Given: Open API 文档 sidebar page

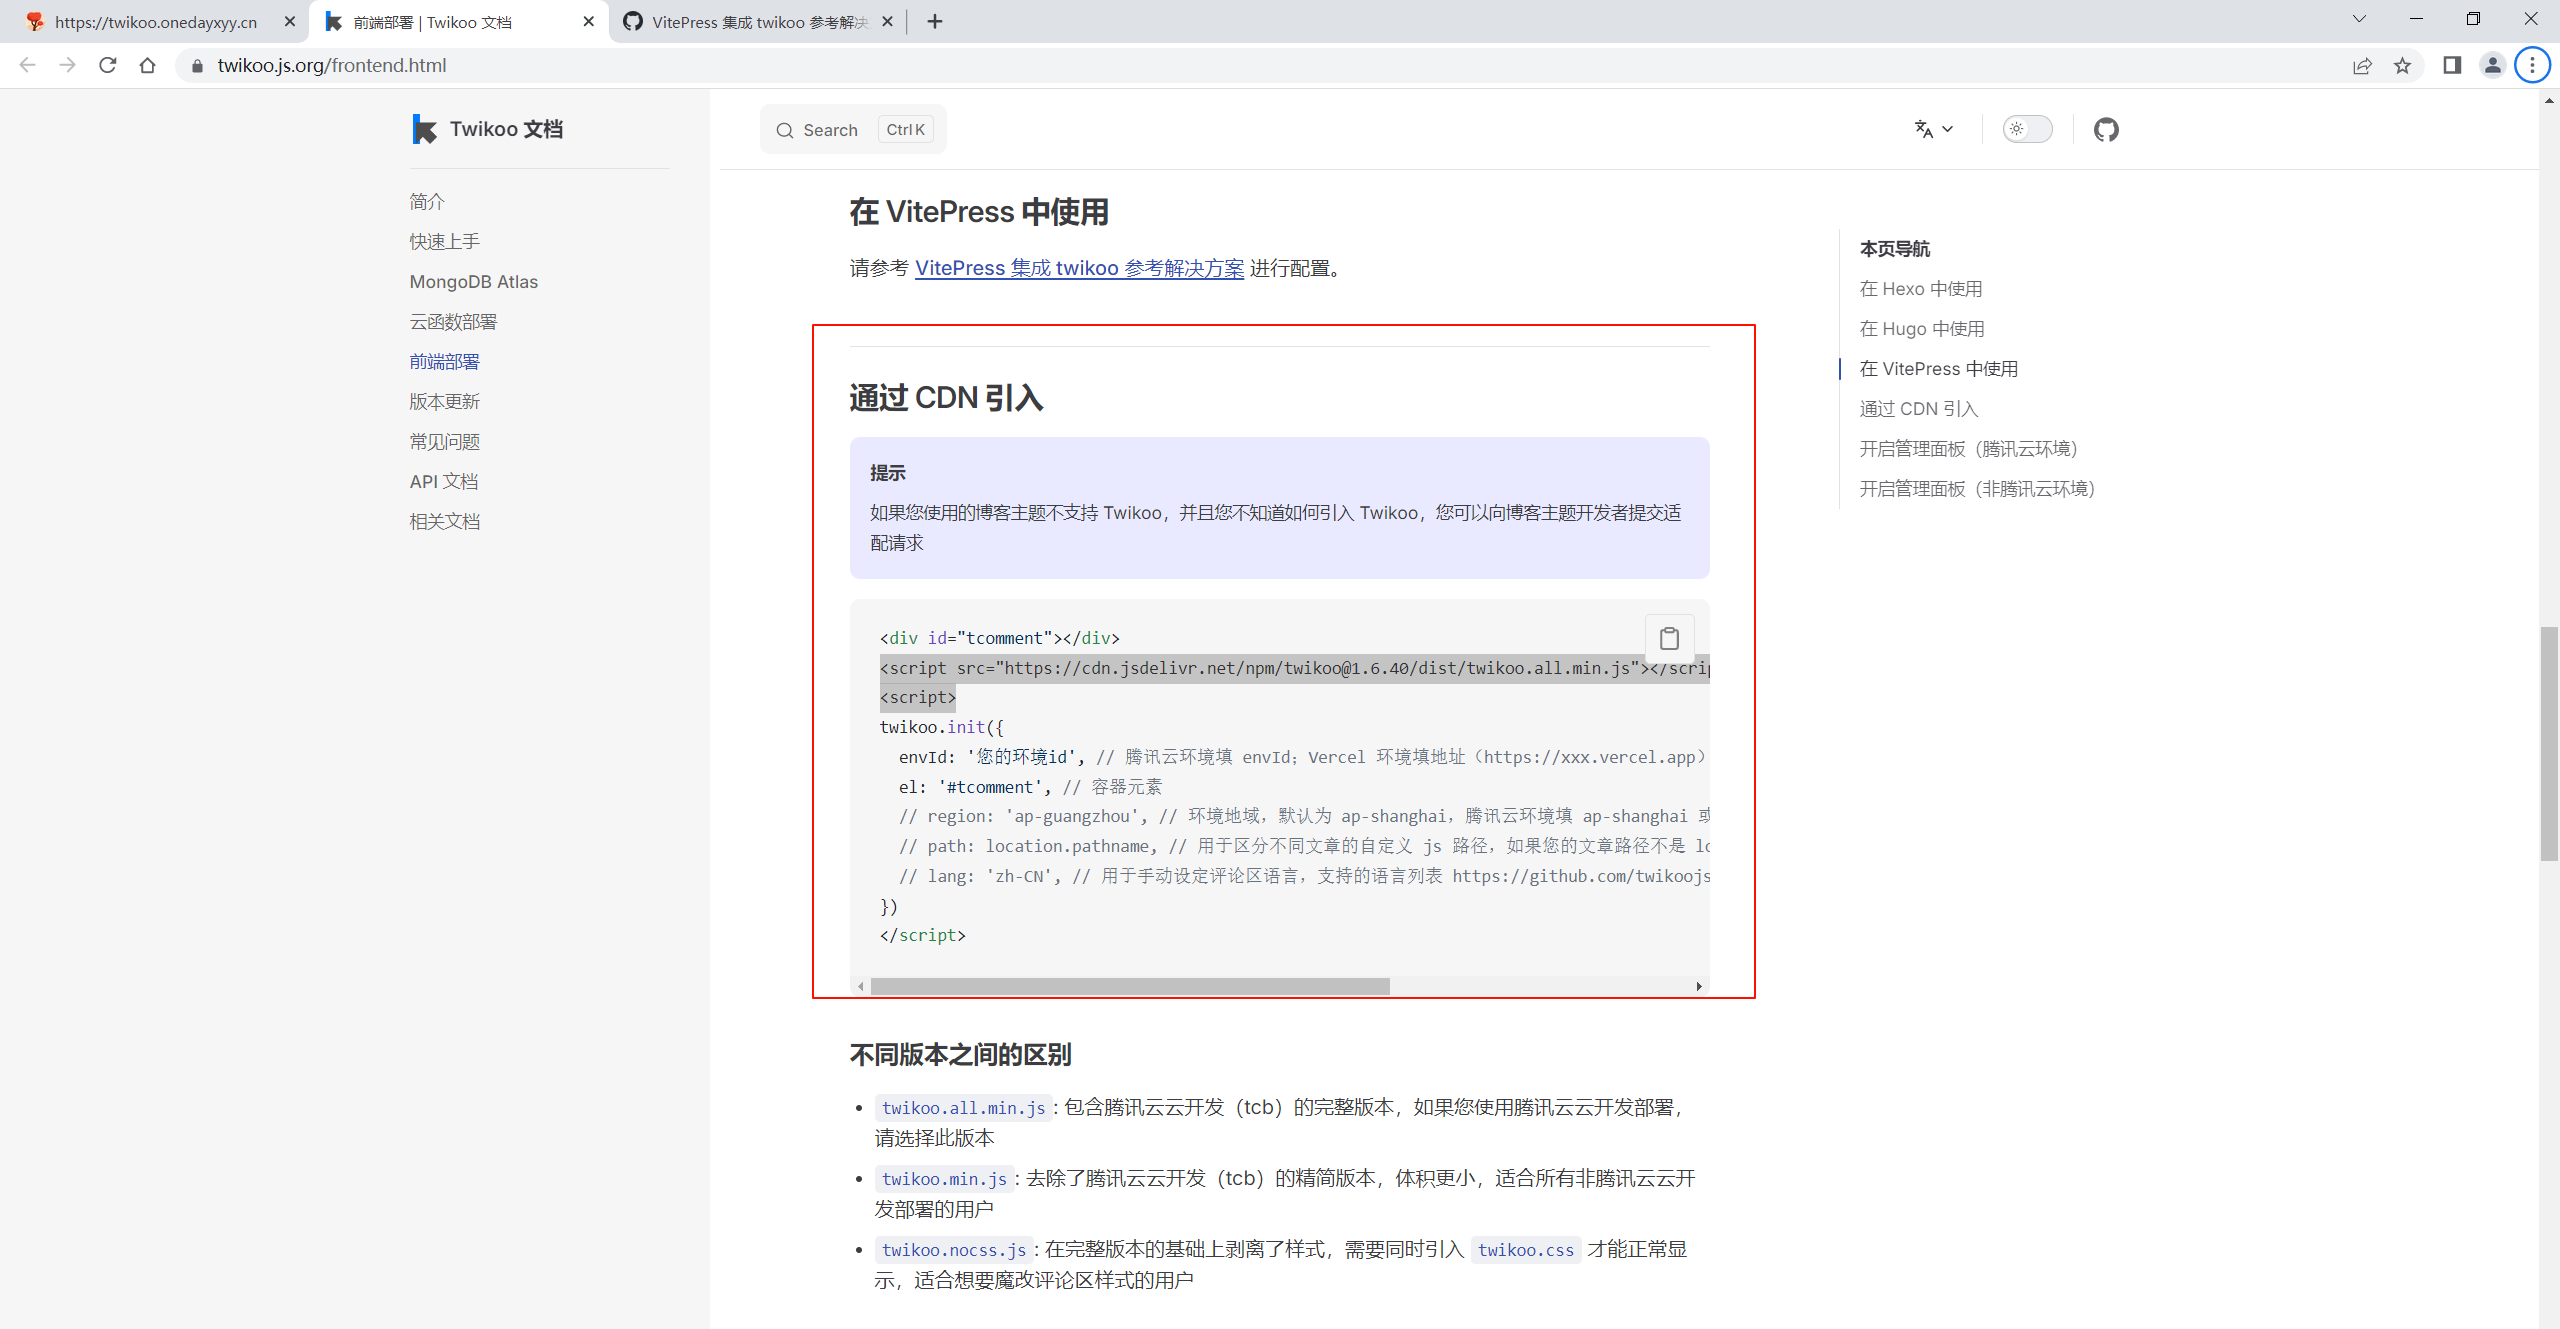Looking at the screenshot, I should [443, 481].
